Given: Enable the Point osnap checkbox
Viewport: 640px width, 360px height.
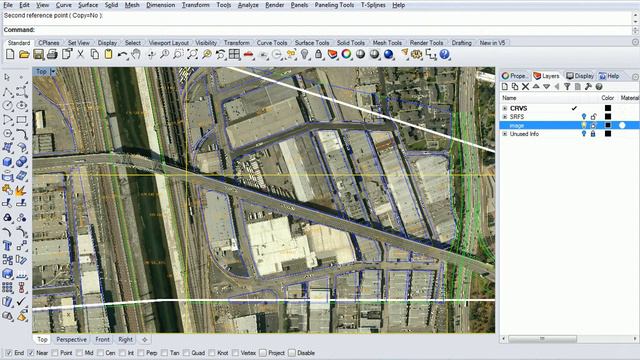Looking at the screenshot, I should pos(55,353).
